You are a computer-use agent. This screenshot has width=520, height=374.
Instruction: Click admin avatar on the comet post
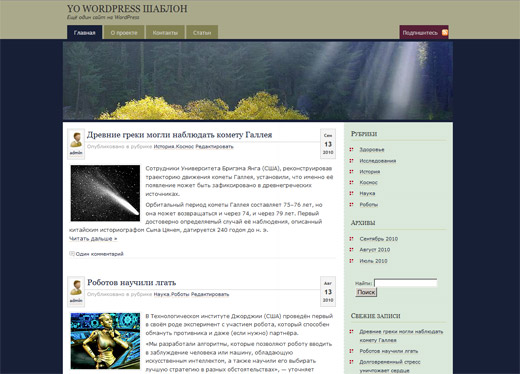coord(76,140)
